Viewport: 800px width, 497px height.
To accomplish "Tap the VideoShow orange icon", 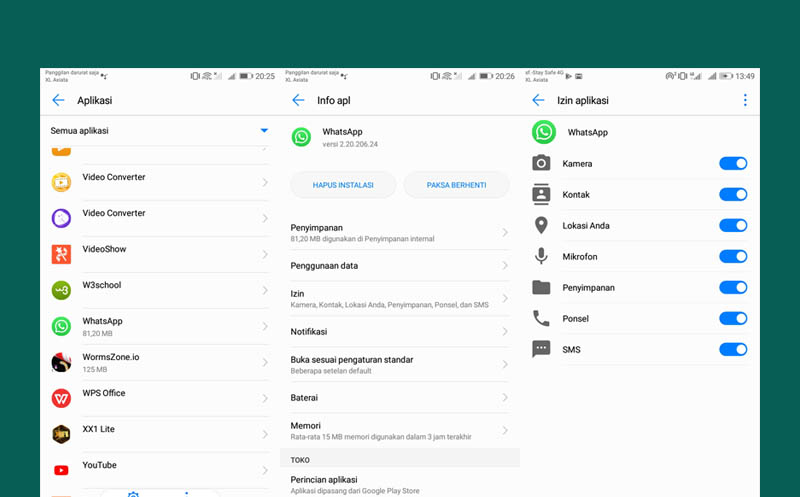I will 61,254.
